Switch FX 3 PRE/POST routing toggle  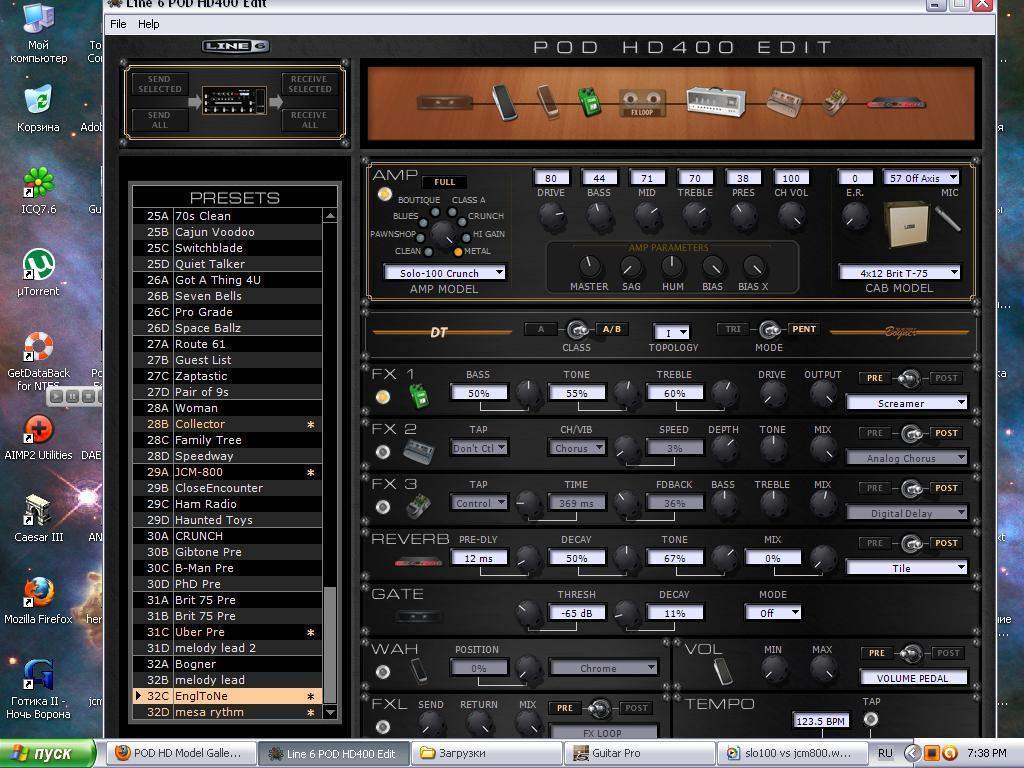pyautogui.click(x=909, y=488)
